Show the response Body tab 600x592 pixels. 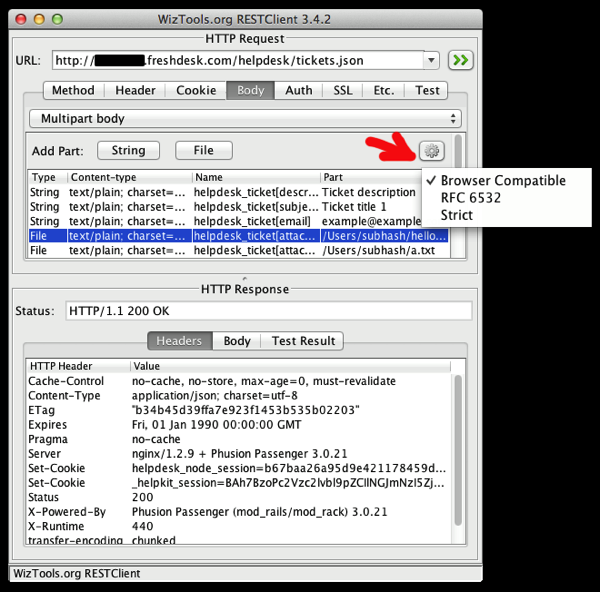tap(237, 341)
